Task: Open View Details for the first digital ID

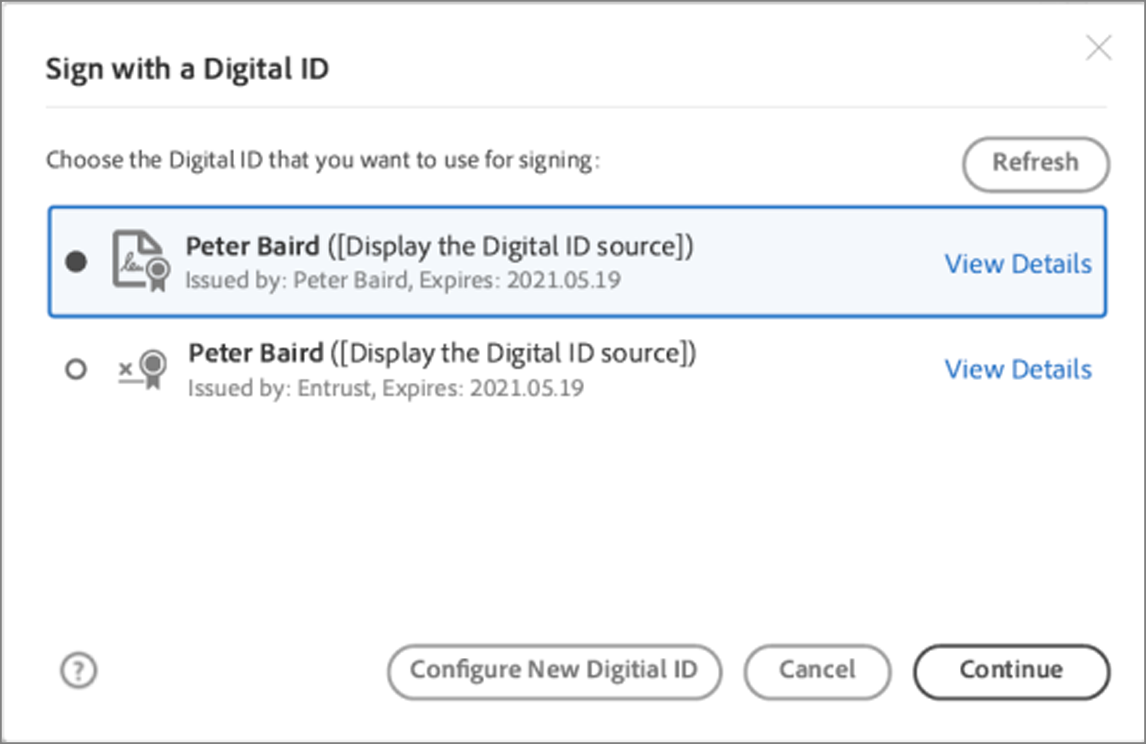Action: [1017, 264]
